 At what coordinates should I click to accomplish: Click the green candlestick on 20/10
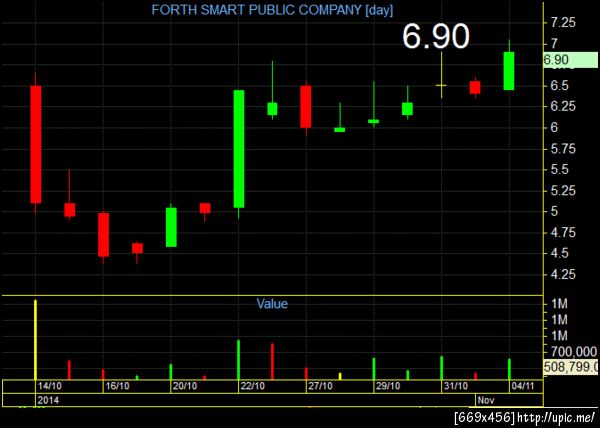point(171,227)
